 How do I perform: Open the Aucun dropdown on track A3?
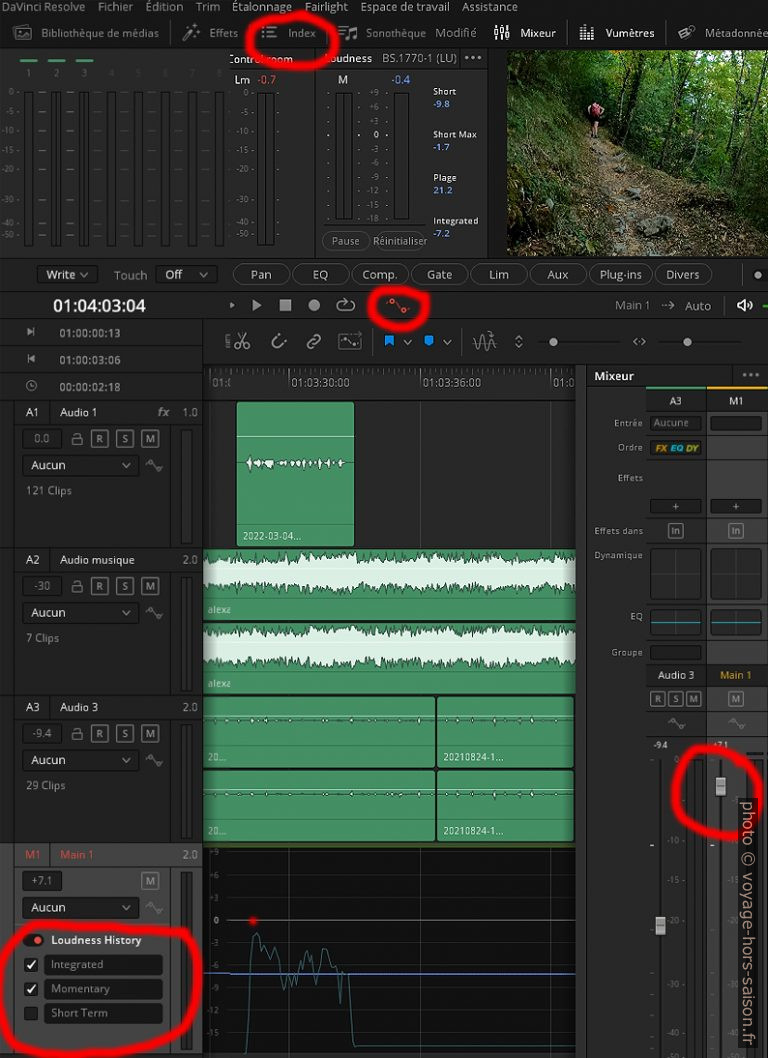click(x=80, y=760)
